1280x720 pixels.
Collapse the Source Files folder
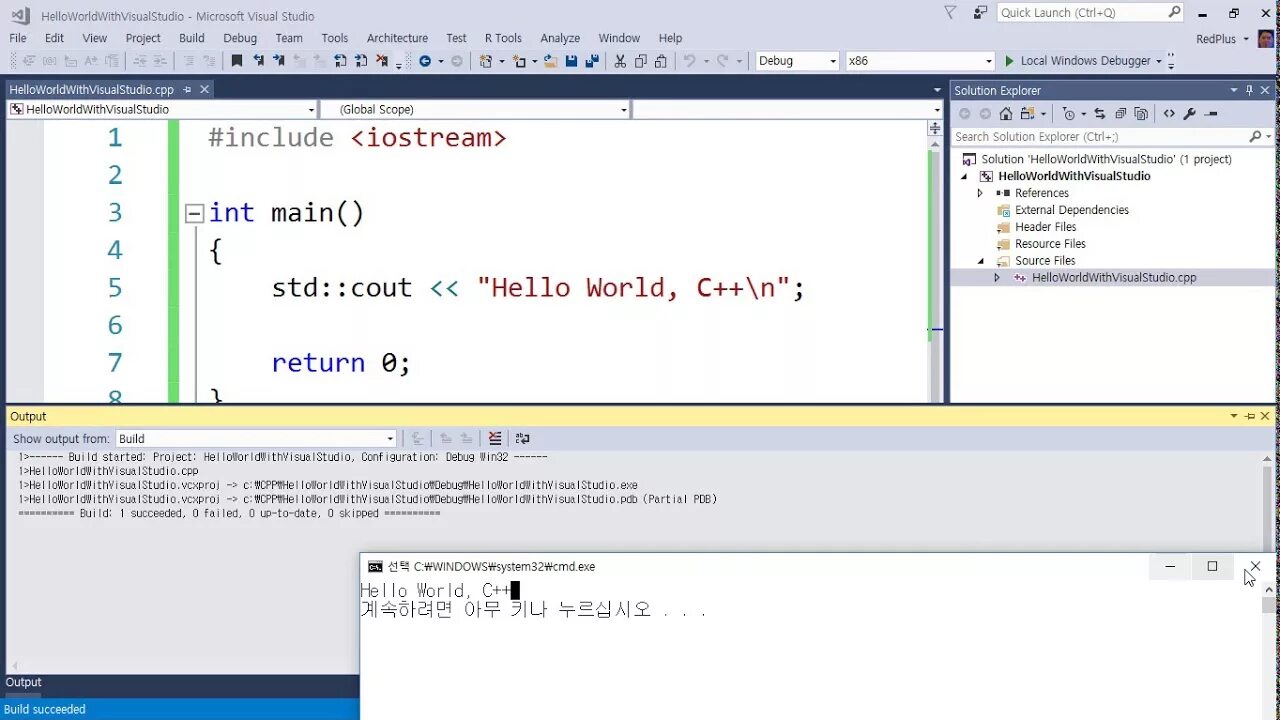click(980, 261)
